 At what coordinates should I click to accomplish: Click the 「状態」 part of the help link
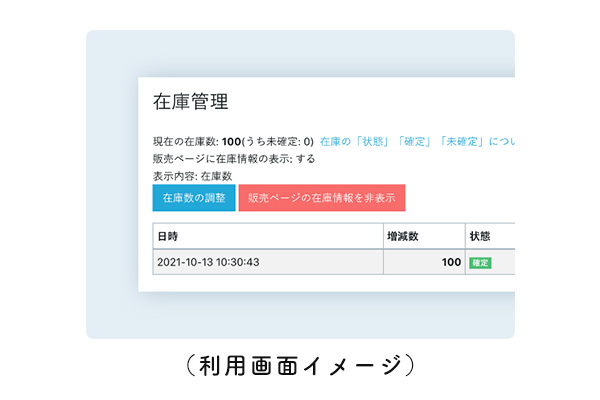pyautogui.click(x=371, y=142)
